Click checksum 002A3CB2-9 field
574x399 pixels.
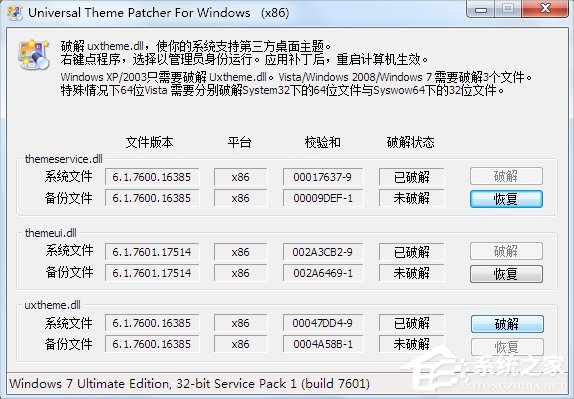323,252
